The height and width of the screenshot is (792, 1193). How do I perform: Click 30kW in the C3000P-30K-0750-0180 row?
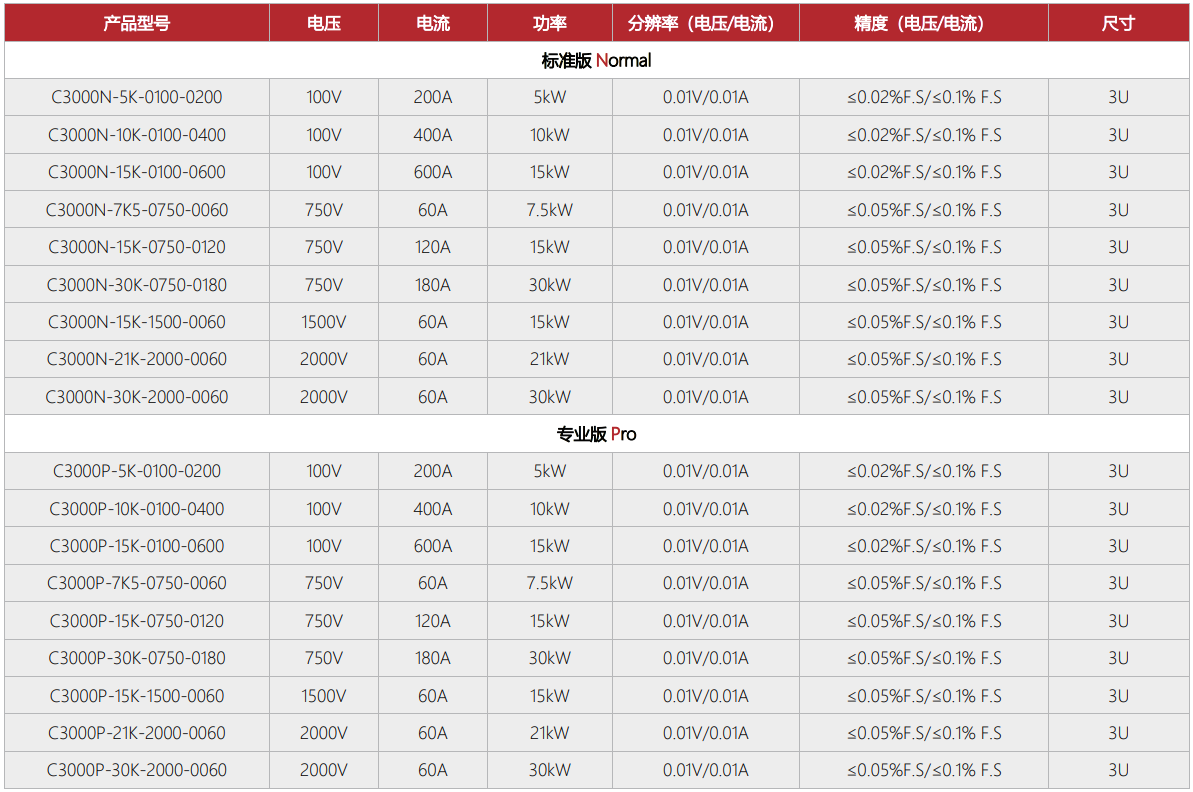click(x=549, y=658)
